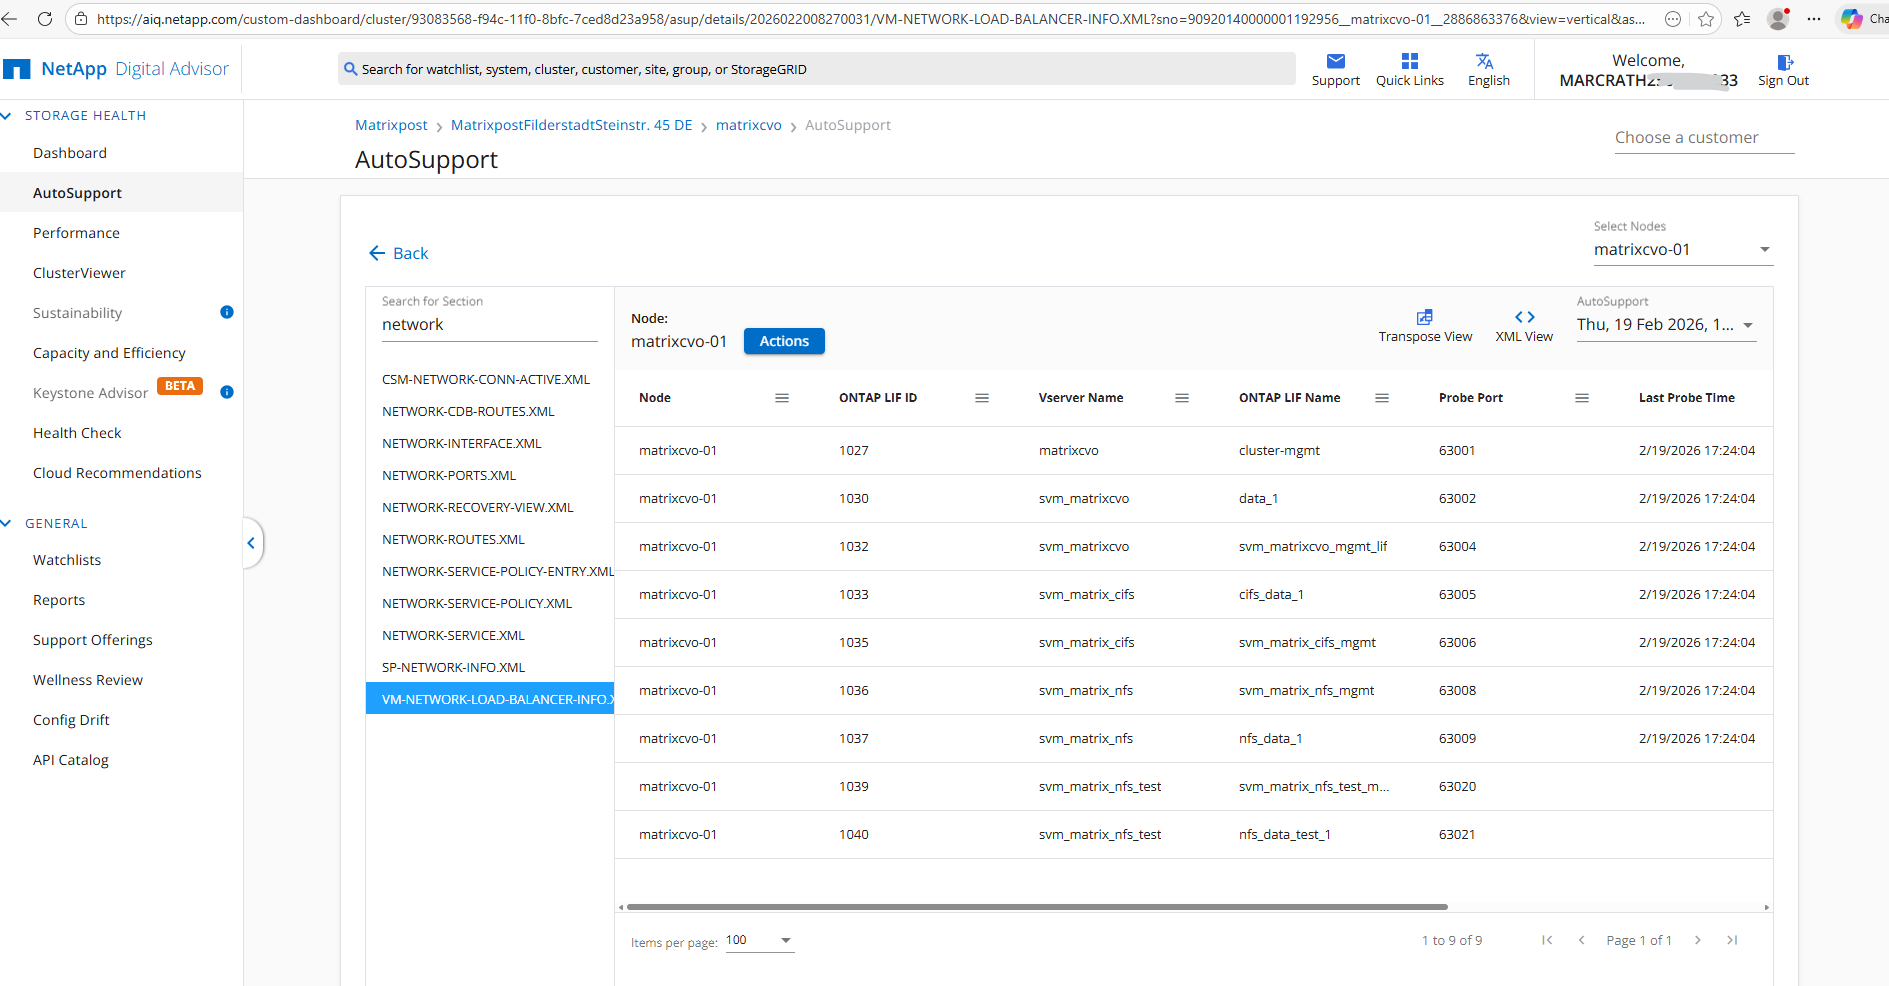The image size is (1889, 986).
Task: Collapse the left sidebar panel
Action: [x=251, y=543]
